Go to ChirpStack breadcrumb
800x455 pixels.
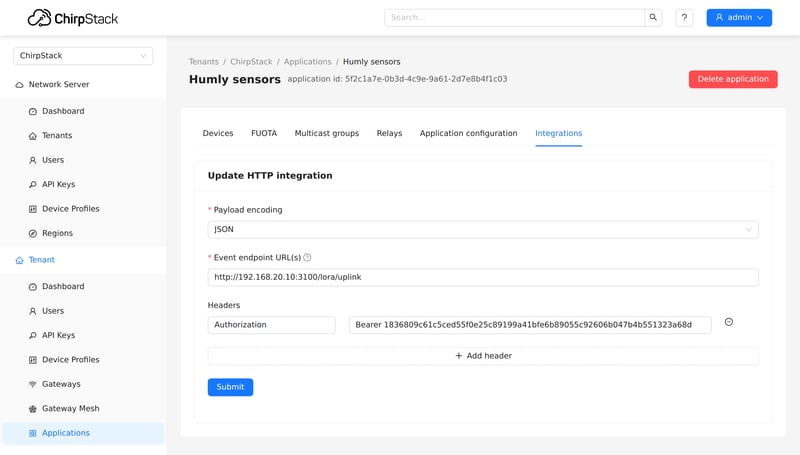[x=251, y=62]
